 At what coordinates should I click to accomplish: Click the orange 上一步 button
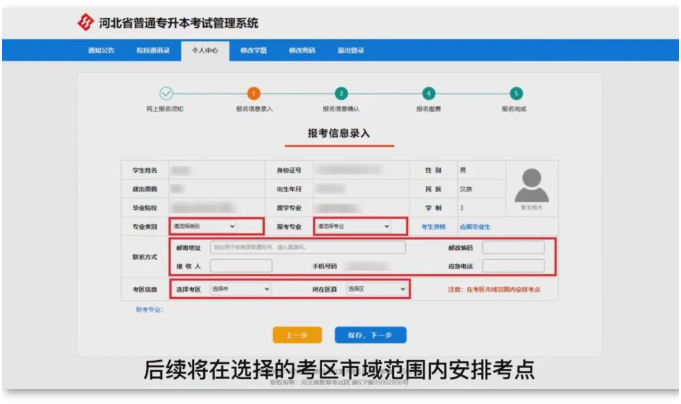[x=295, y=335]
